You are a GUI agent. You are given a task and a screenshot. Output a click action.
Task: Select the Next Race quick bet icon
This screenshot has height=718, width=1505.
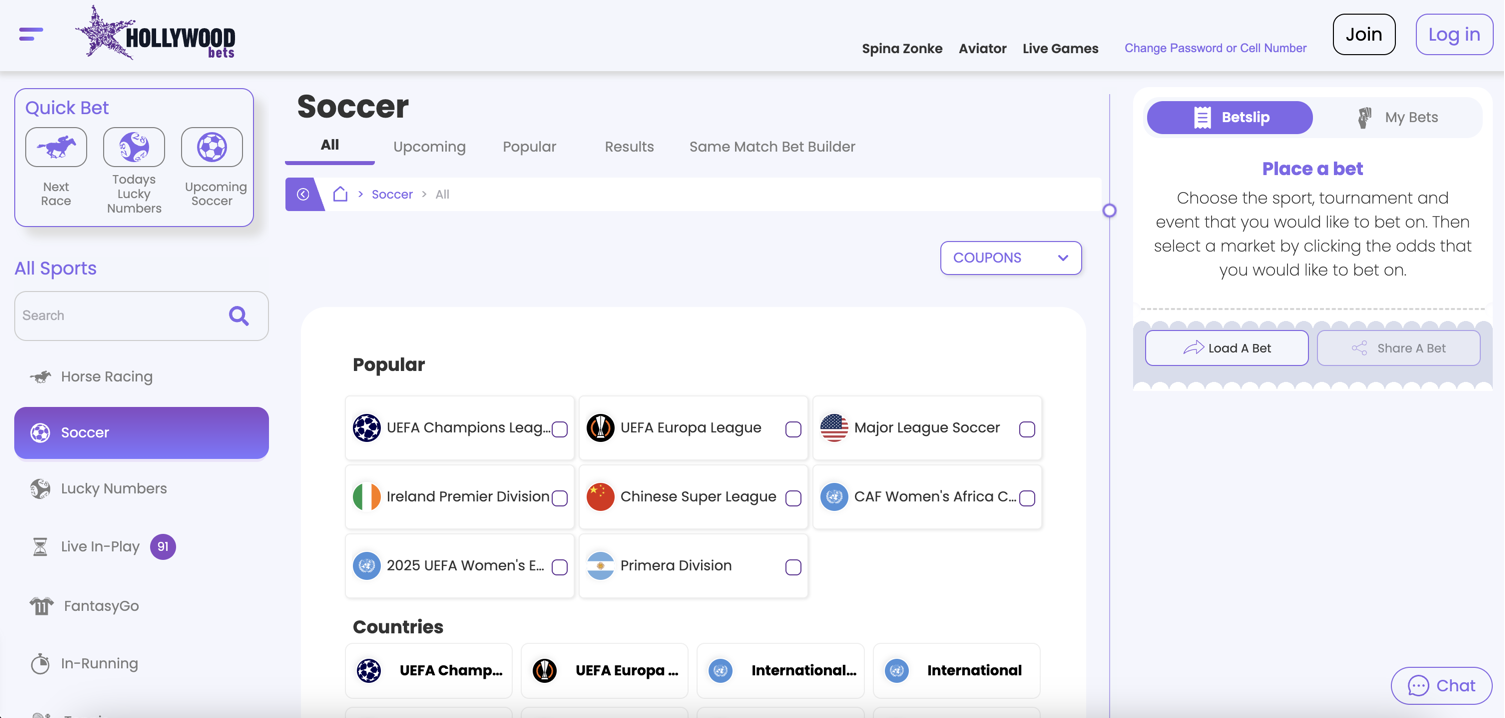coord(55,146)
